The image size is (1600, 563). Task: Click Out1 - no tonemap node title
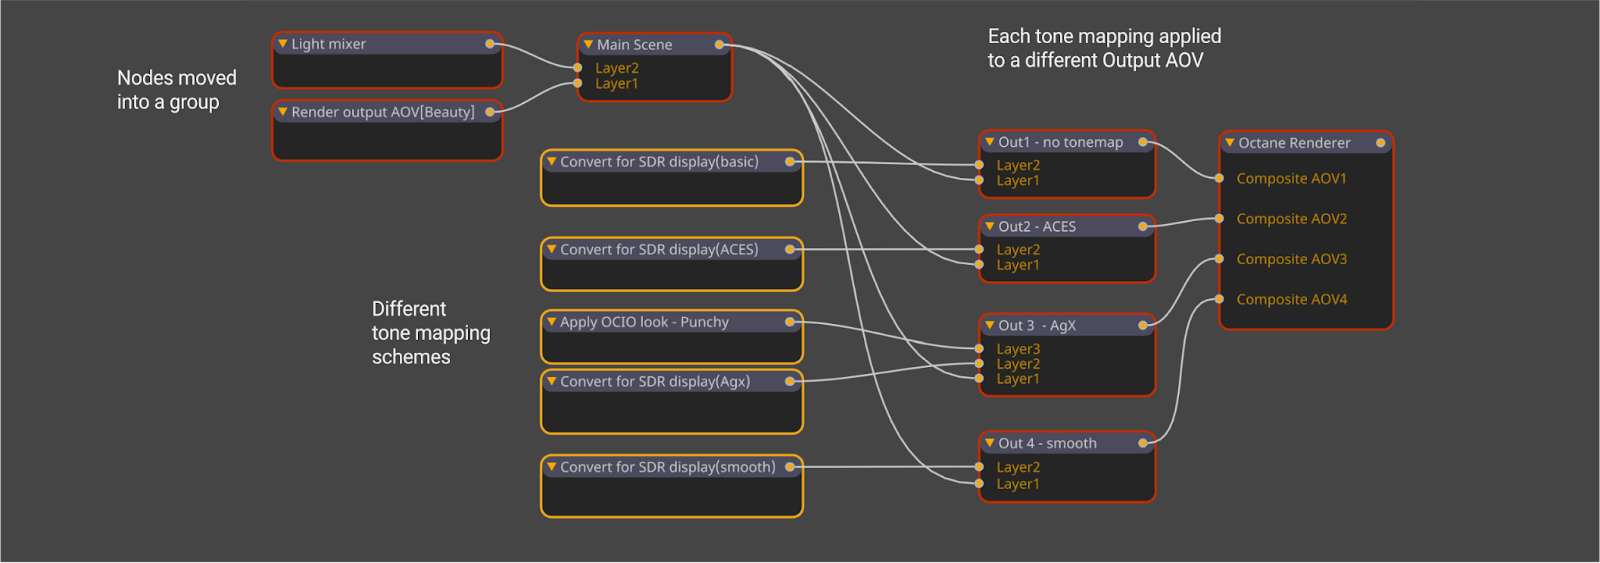[x=1060, y=143]
